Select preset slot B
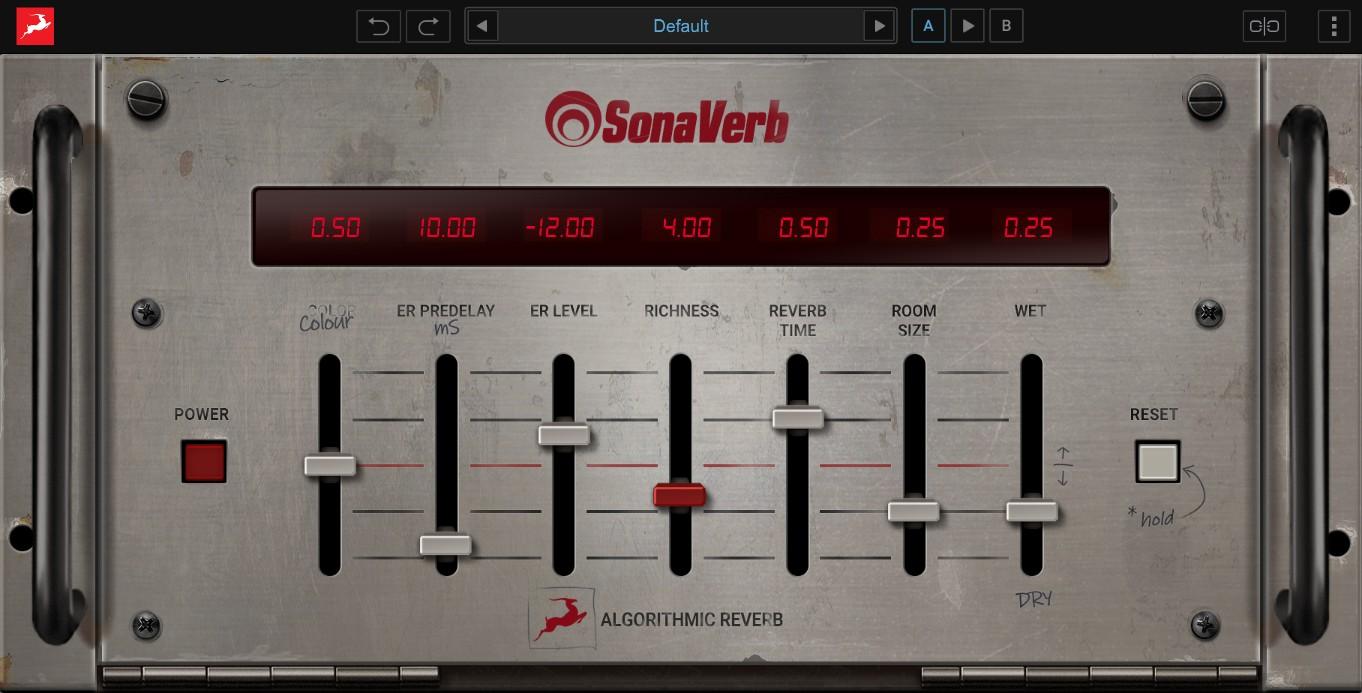Image resolution: width=1362 pixels, height=693 pixels. (1006, 26)
